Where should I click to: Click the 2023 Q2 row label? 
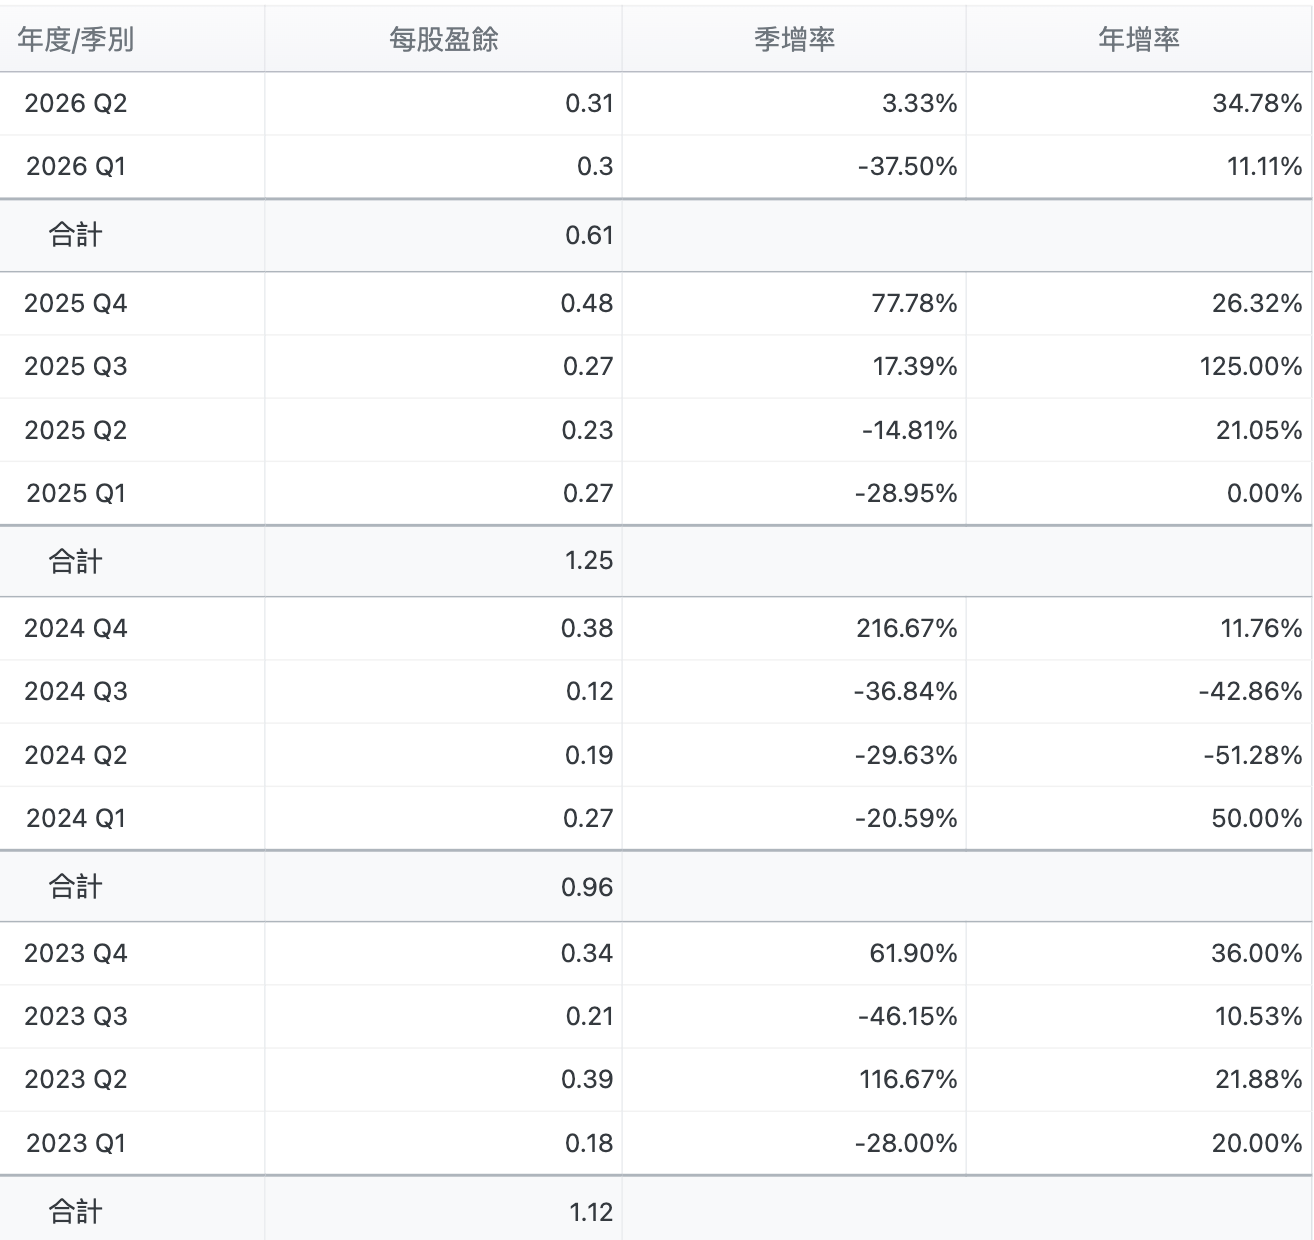point(76,1079)
